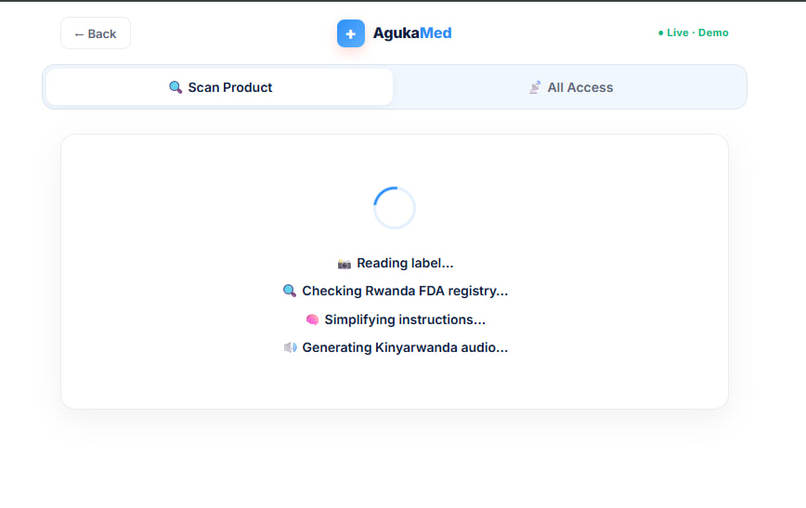This screenshot has width=806, height=508.
Task: Go back with the Back button
Action: [96, 33]
